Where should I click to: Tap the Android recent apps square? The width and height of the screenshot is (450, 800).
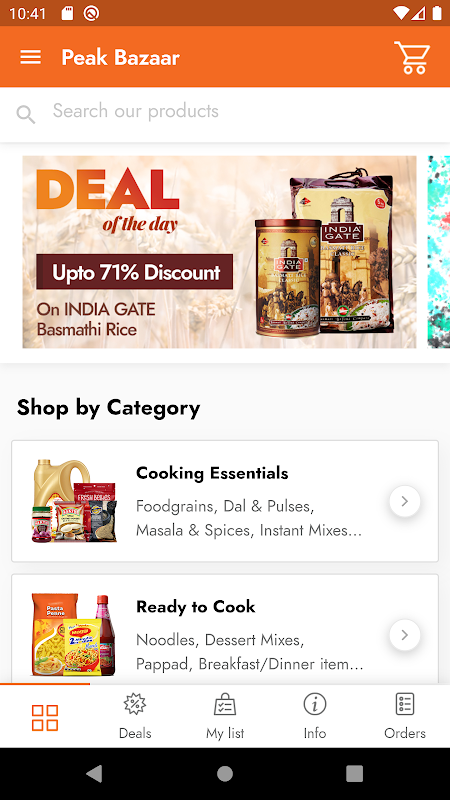[x=355, y=773]
